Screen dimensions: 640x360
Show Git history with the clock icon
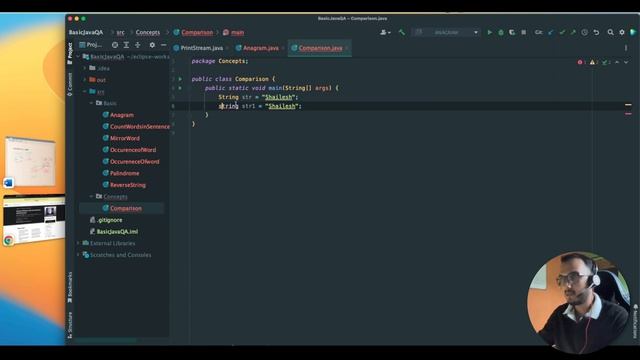coord(584,32)
